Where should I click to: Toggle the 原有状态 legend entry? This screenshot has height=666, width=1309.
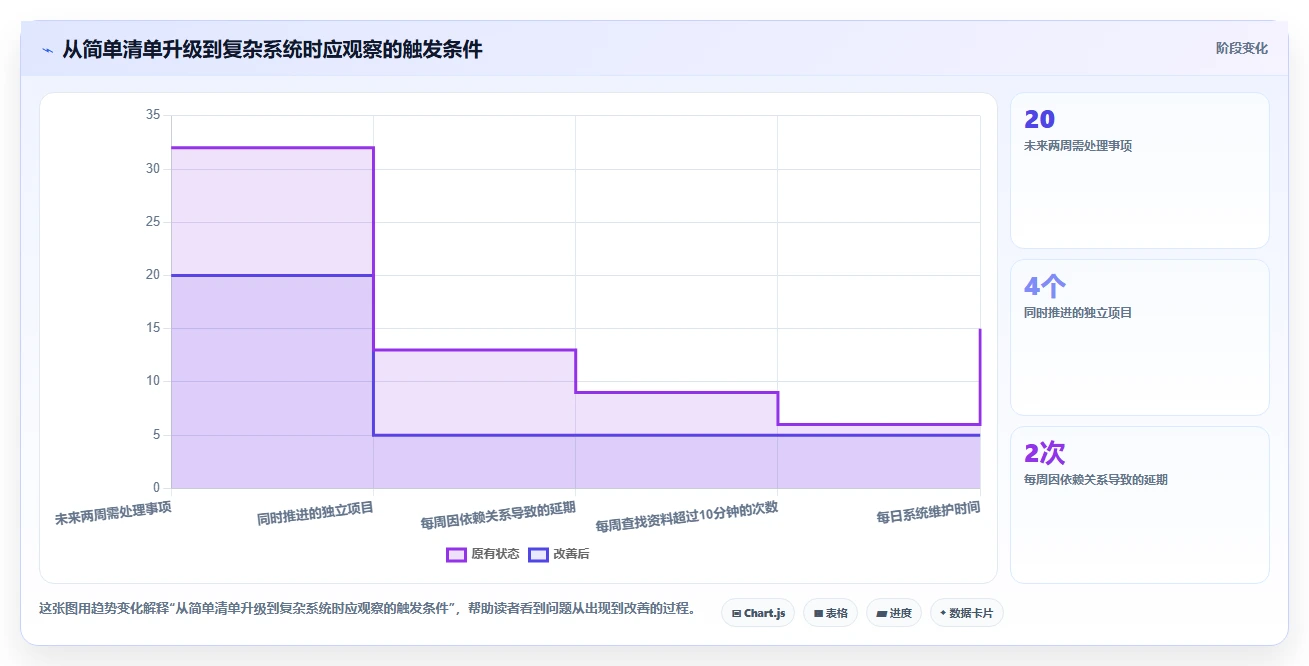(x=482, y=554)
